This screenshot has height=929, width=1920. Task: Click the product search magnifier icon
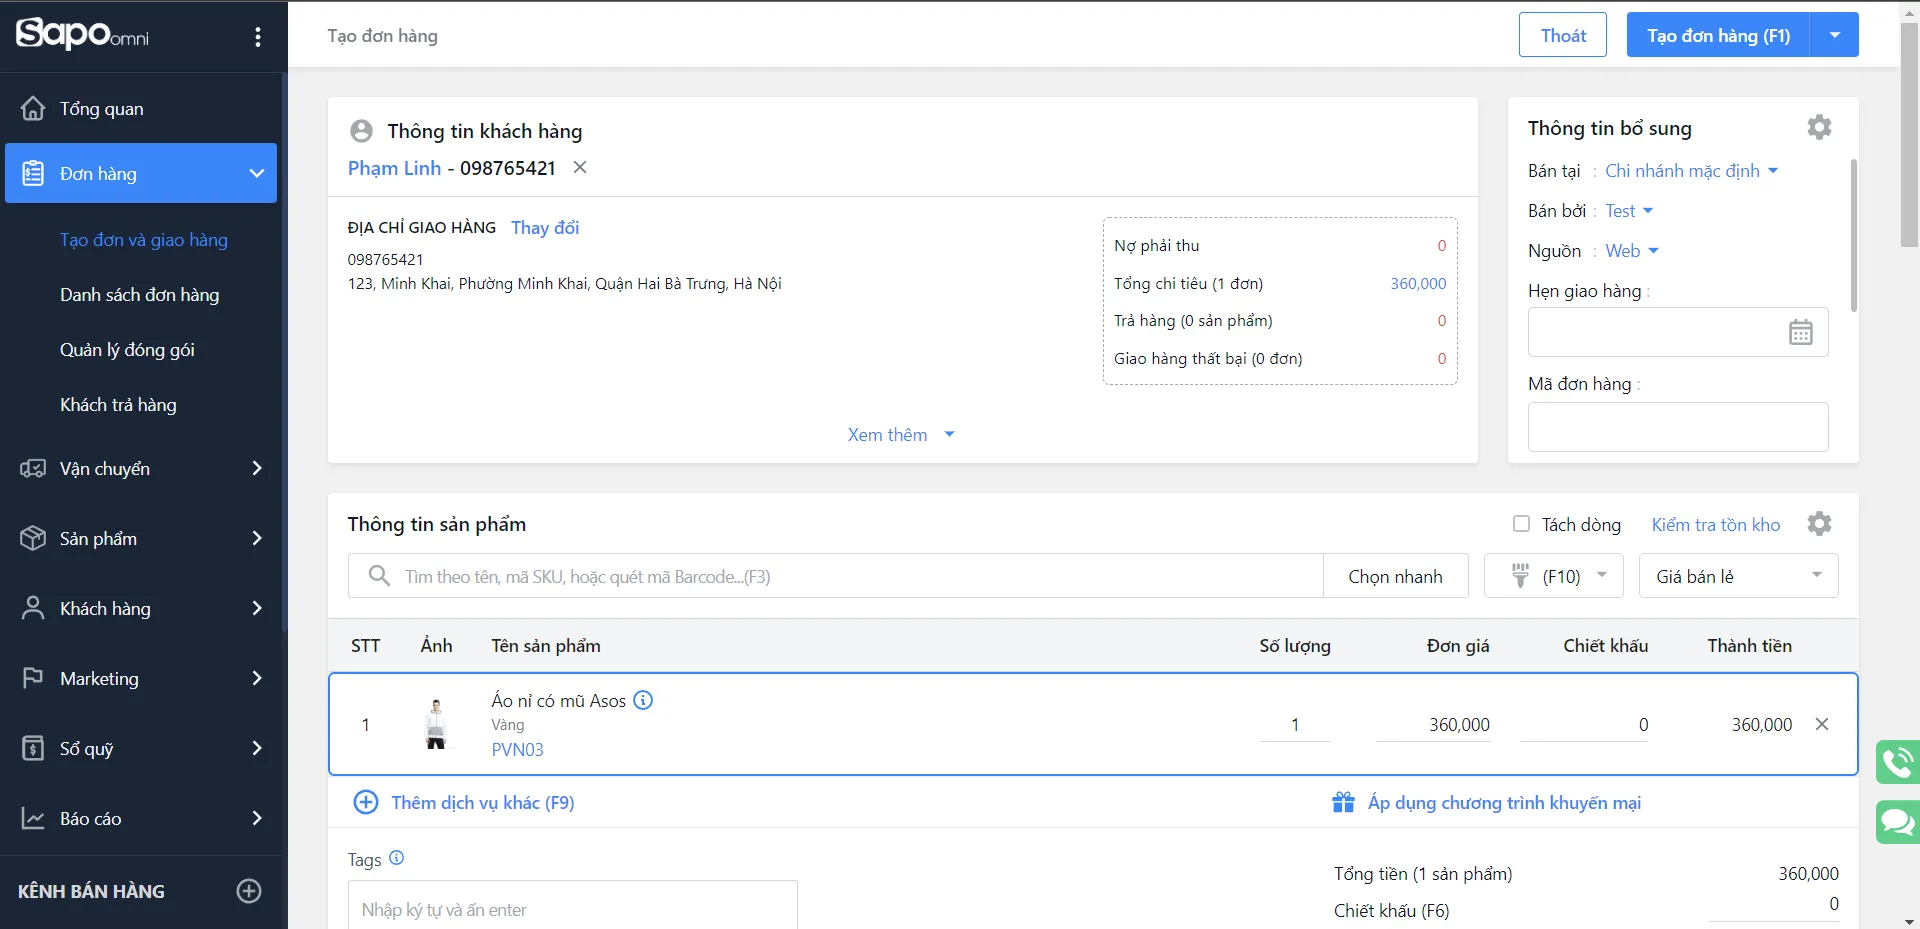coord(379,576)
